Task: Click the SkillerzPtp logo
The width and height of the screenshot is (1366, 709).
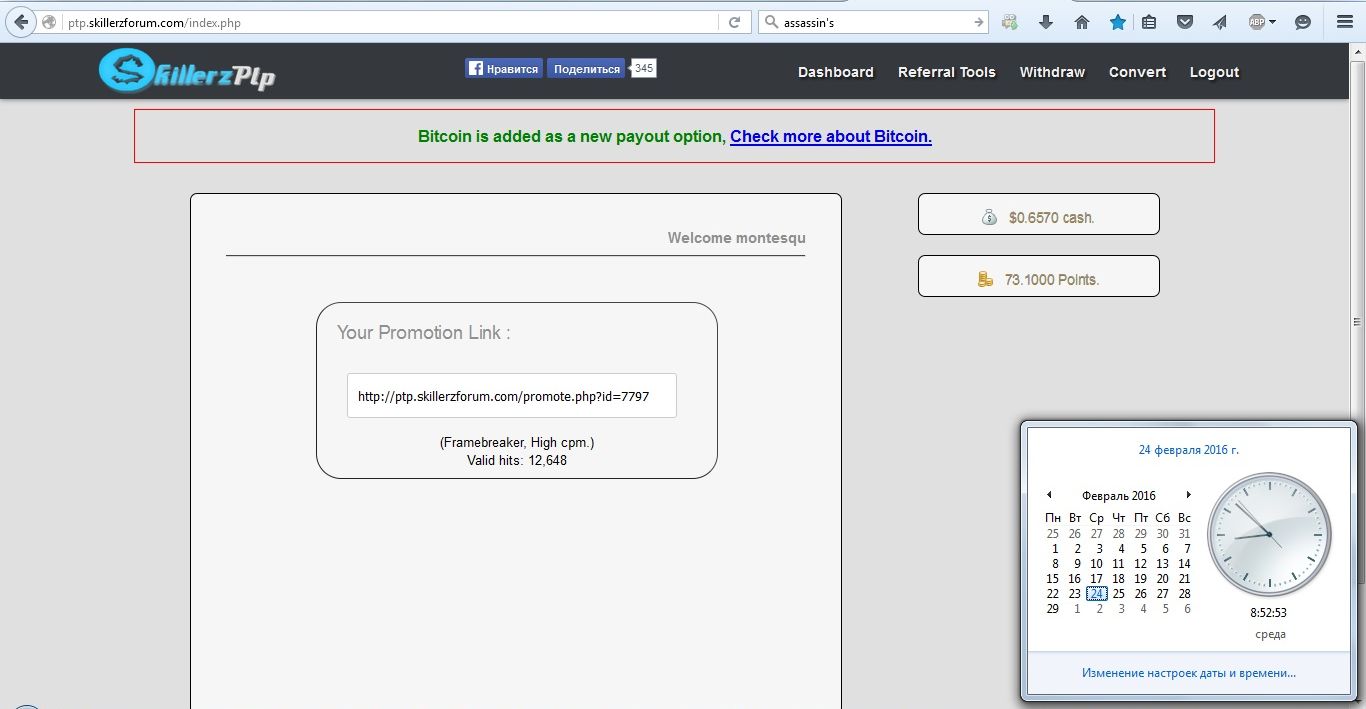Action: point(187,71)
